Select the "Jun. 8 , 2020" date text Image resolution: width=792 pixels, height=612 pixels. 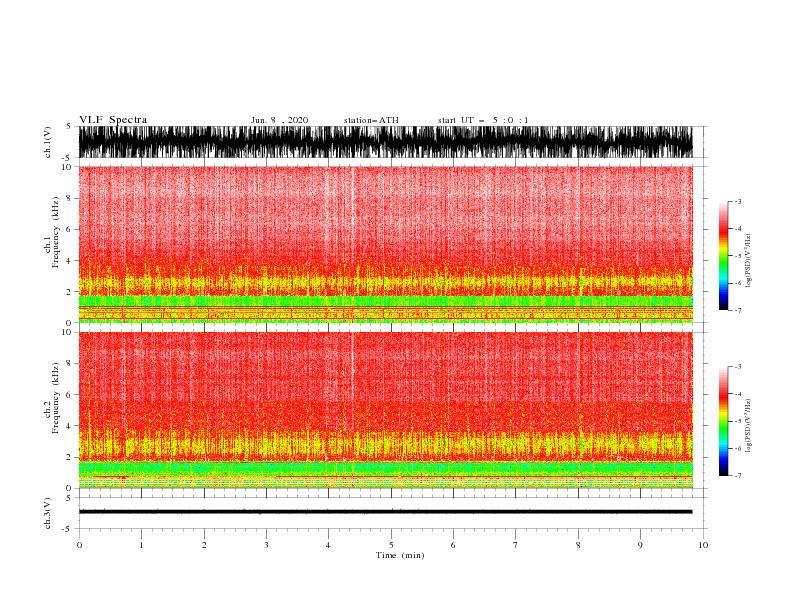point(279,120)
